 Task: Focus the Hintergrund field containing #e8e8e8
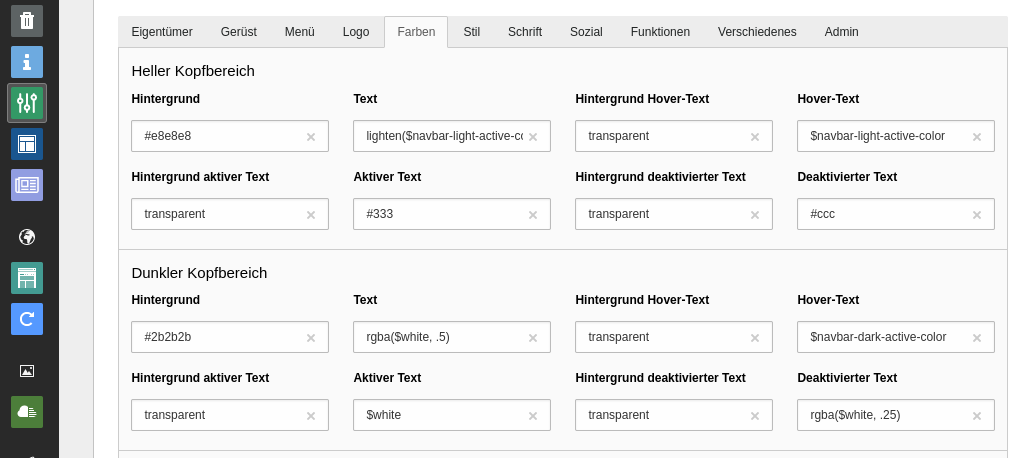point(230,136)
